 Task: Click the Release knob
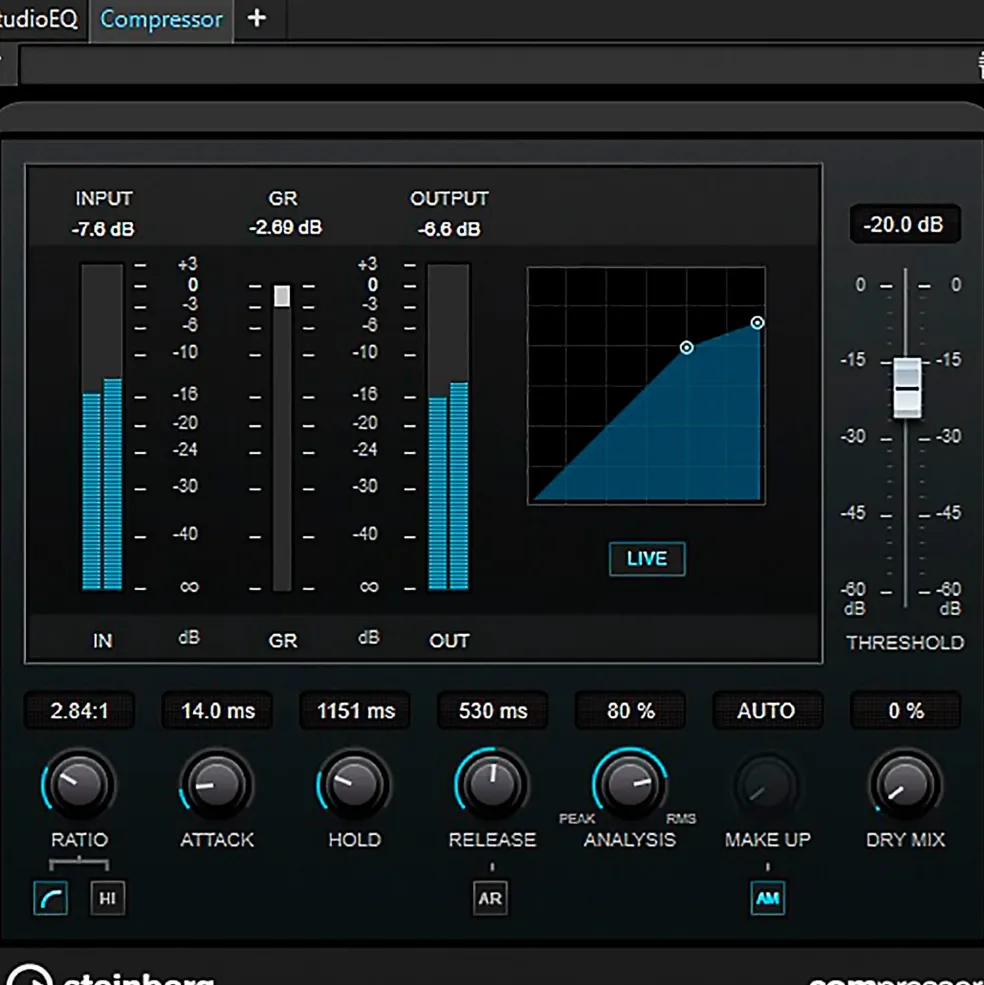click(x=492, y=785)
